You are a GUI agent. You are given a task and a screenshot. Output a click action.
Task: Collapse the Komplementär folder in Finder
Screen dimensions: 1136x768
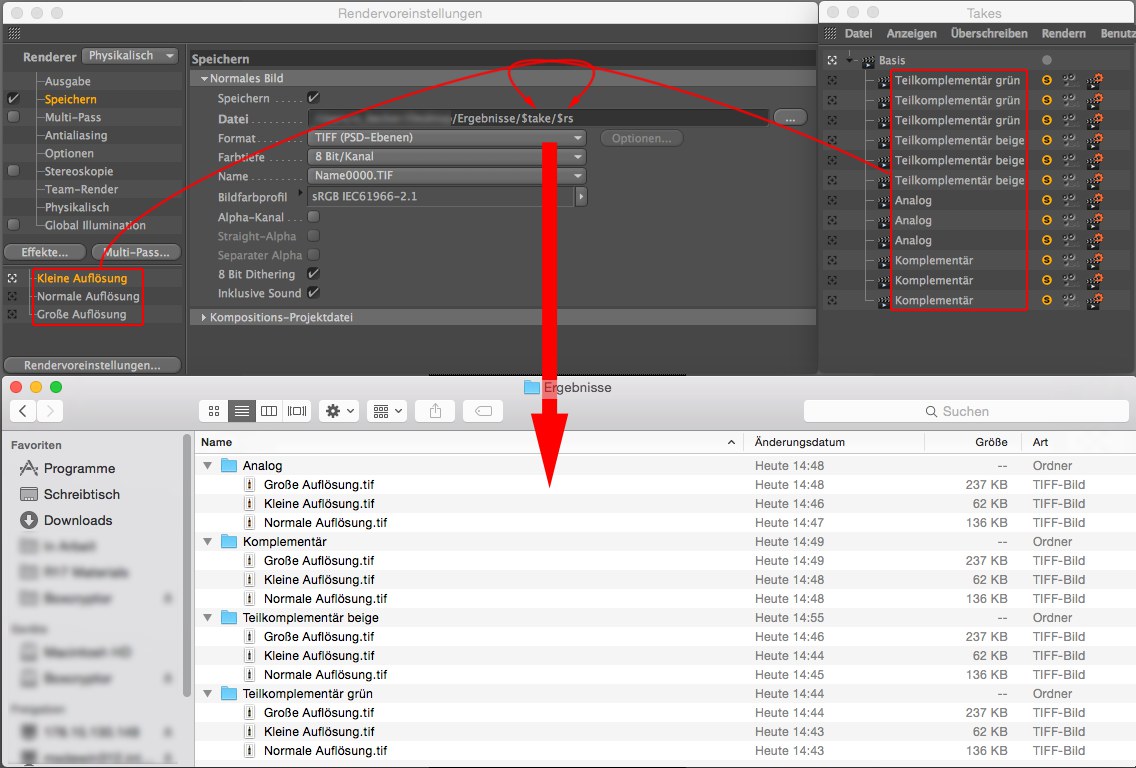[208, 542]
